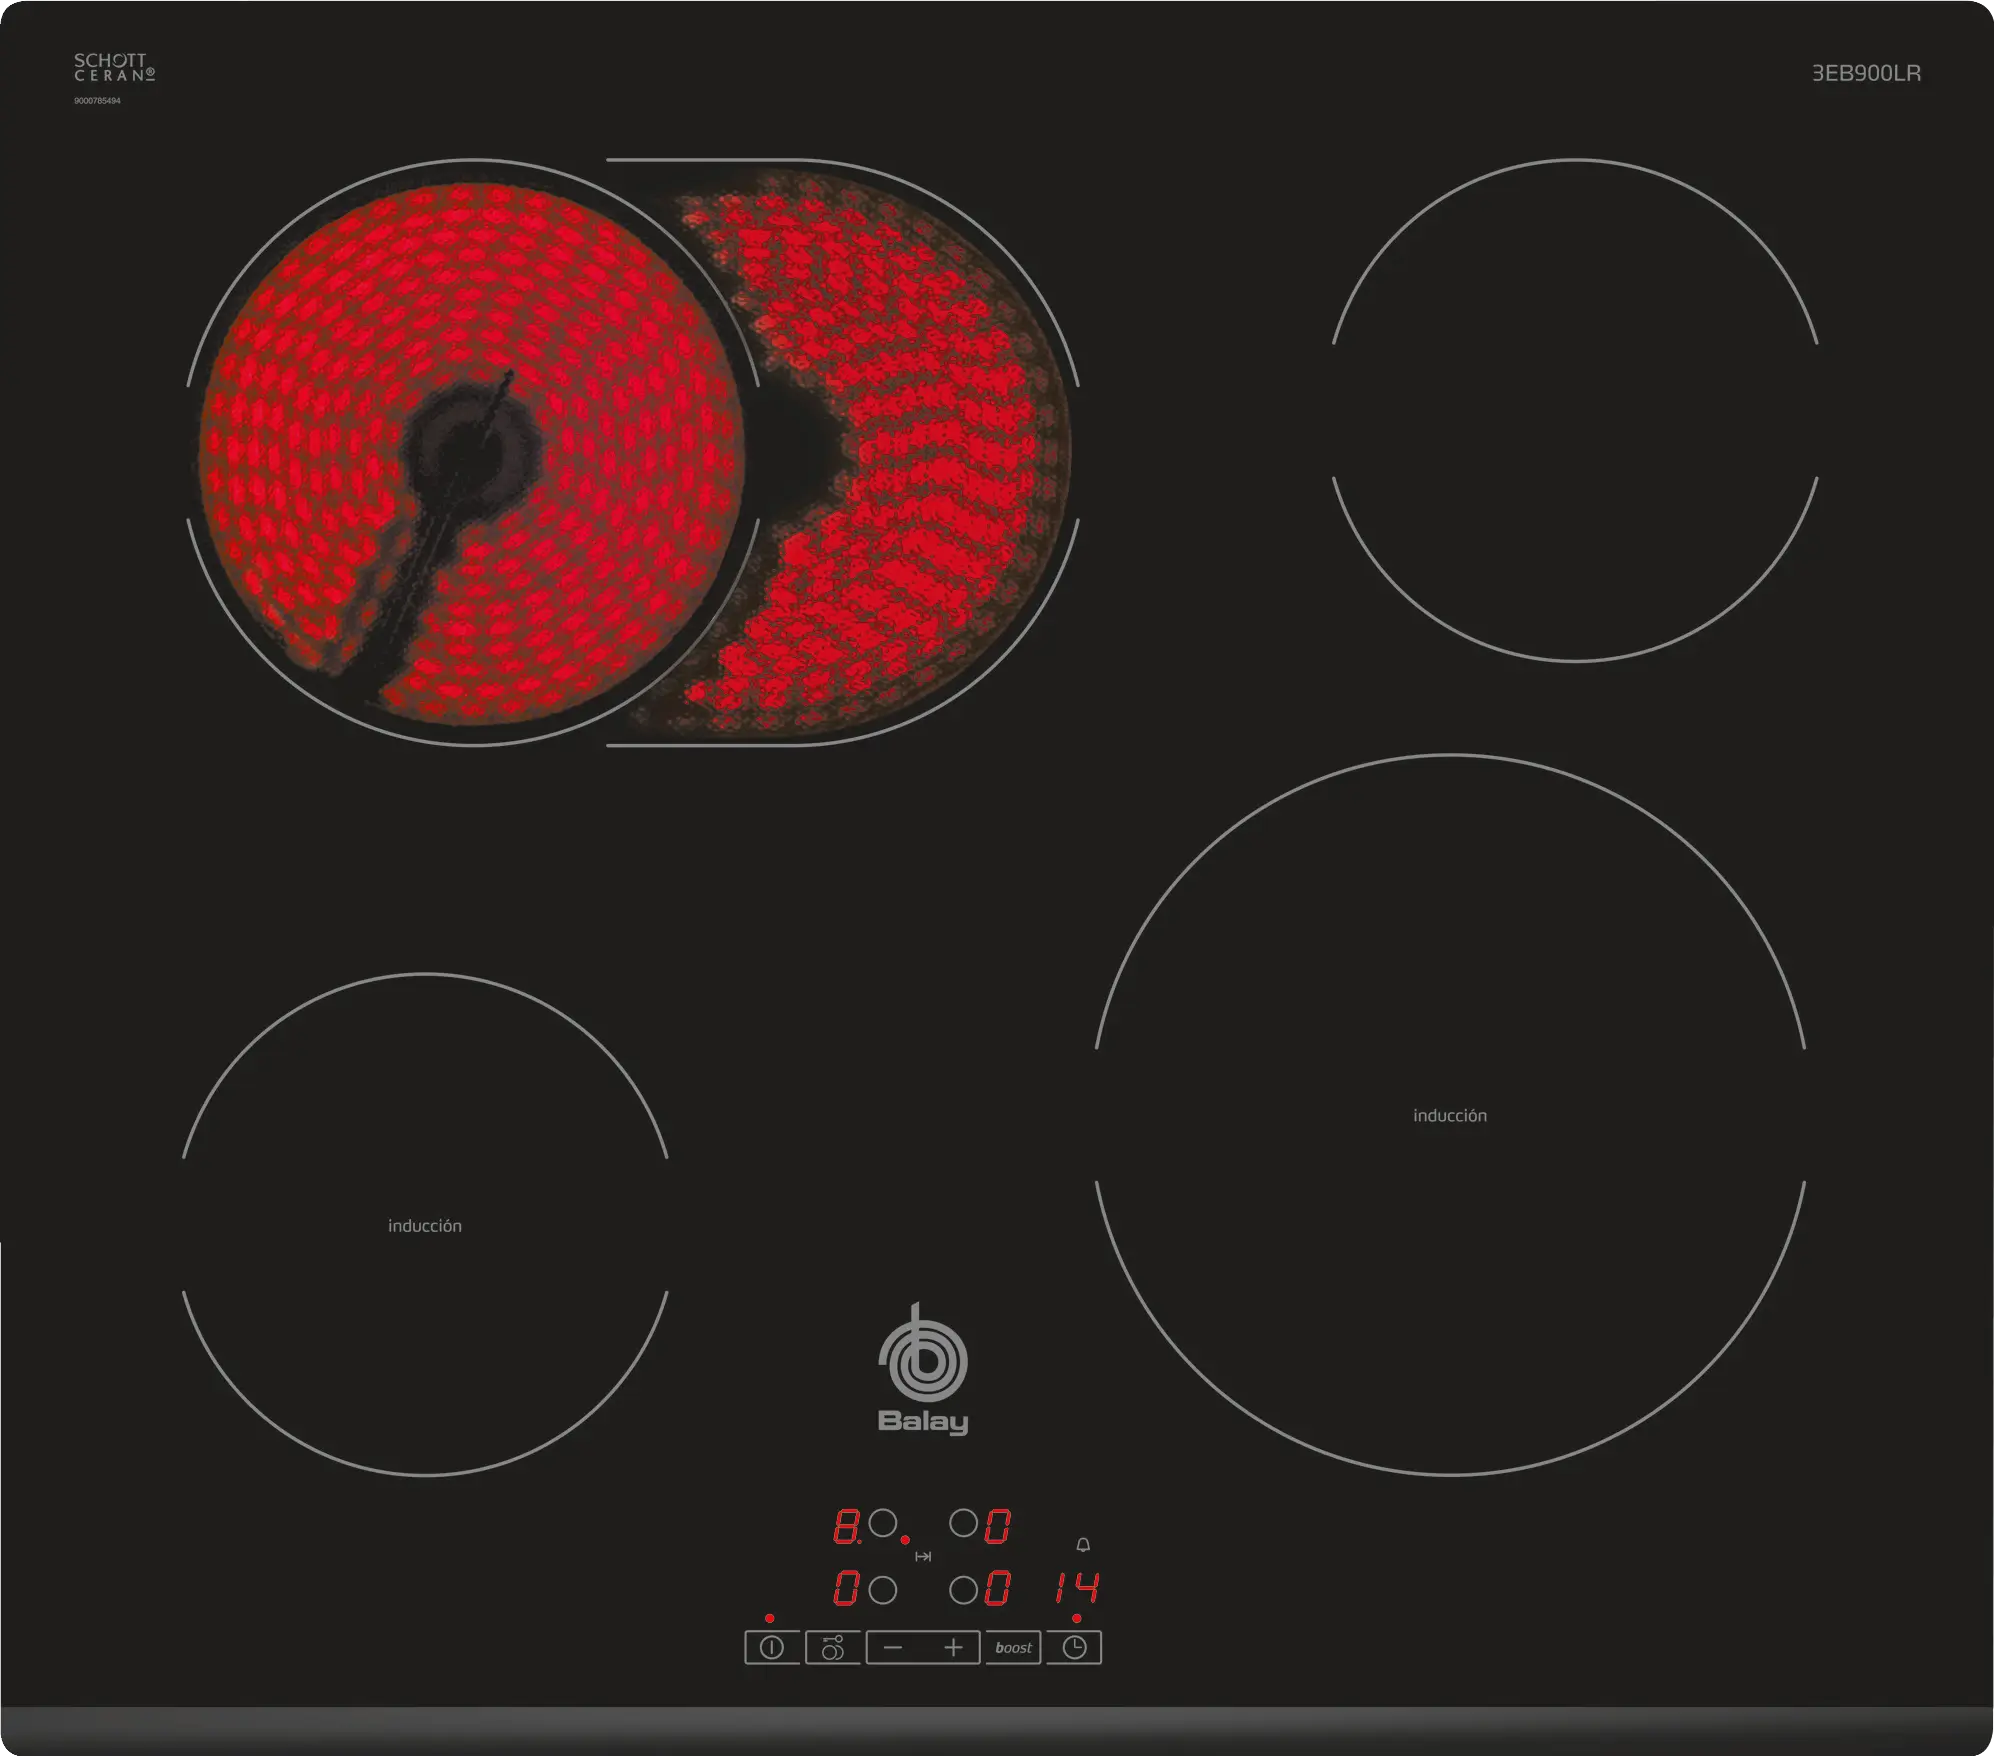Tap the SCHOTT CERAN logo

click(114, 68)
